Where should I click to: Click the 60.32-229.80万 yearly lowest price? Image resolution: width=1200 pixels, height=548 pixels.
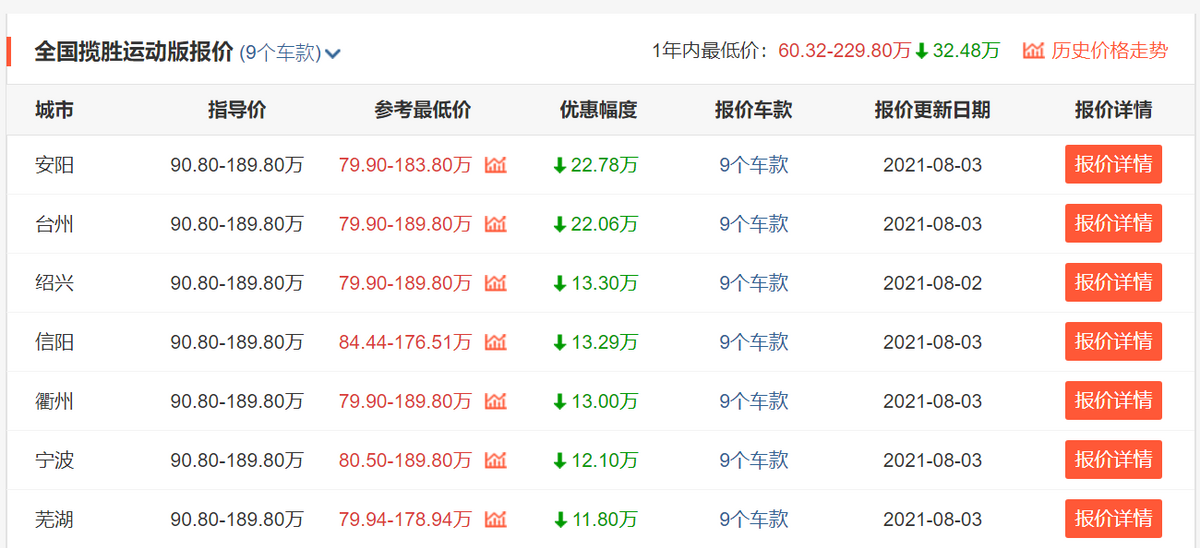click(844, 50)
